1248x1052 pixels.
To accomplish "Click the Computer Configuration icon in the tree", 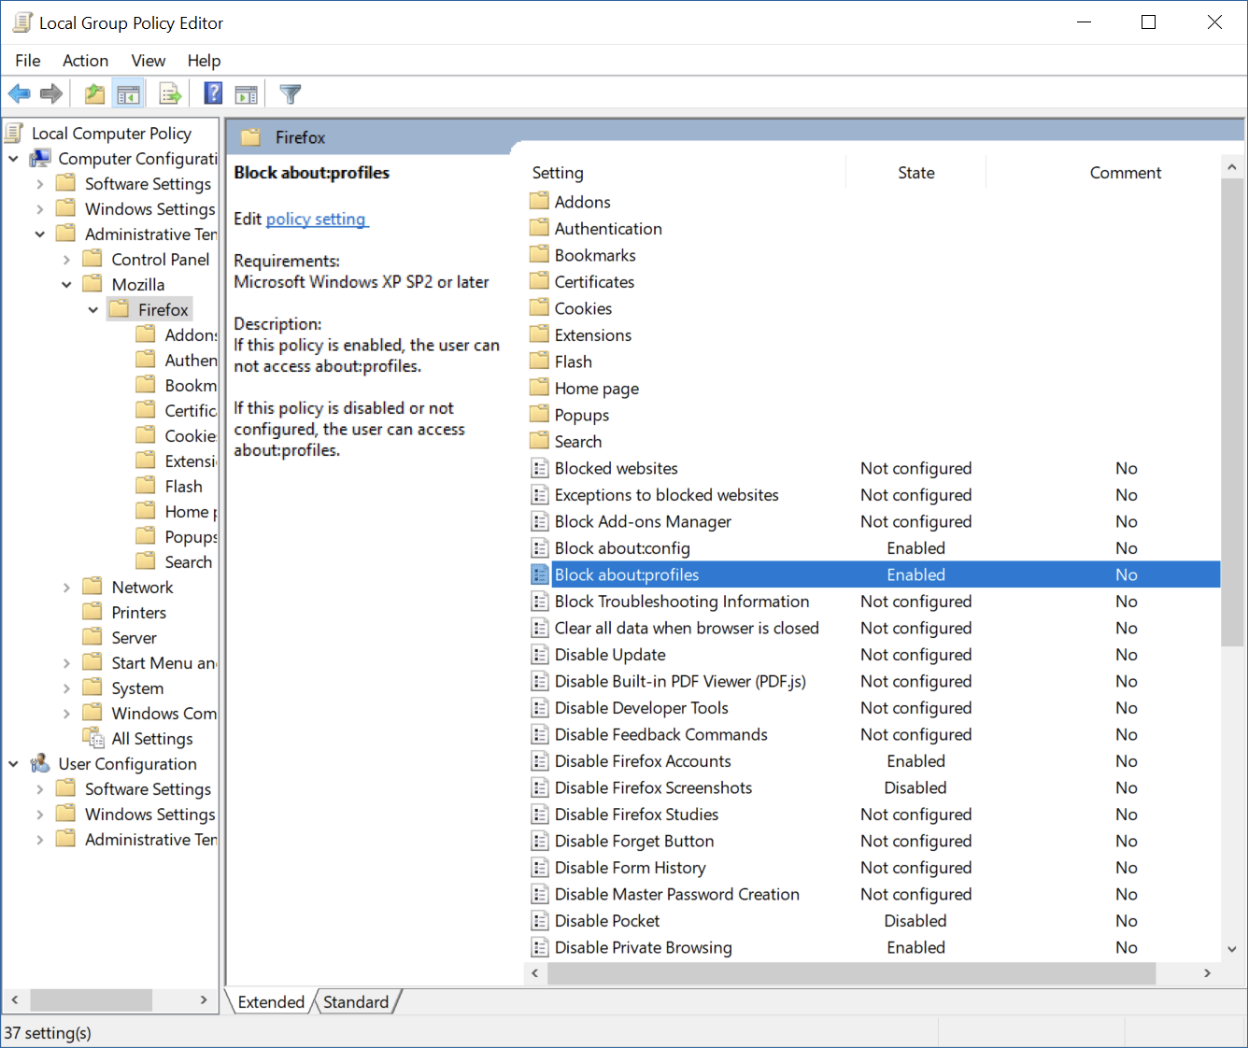I will point(40,158).
